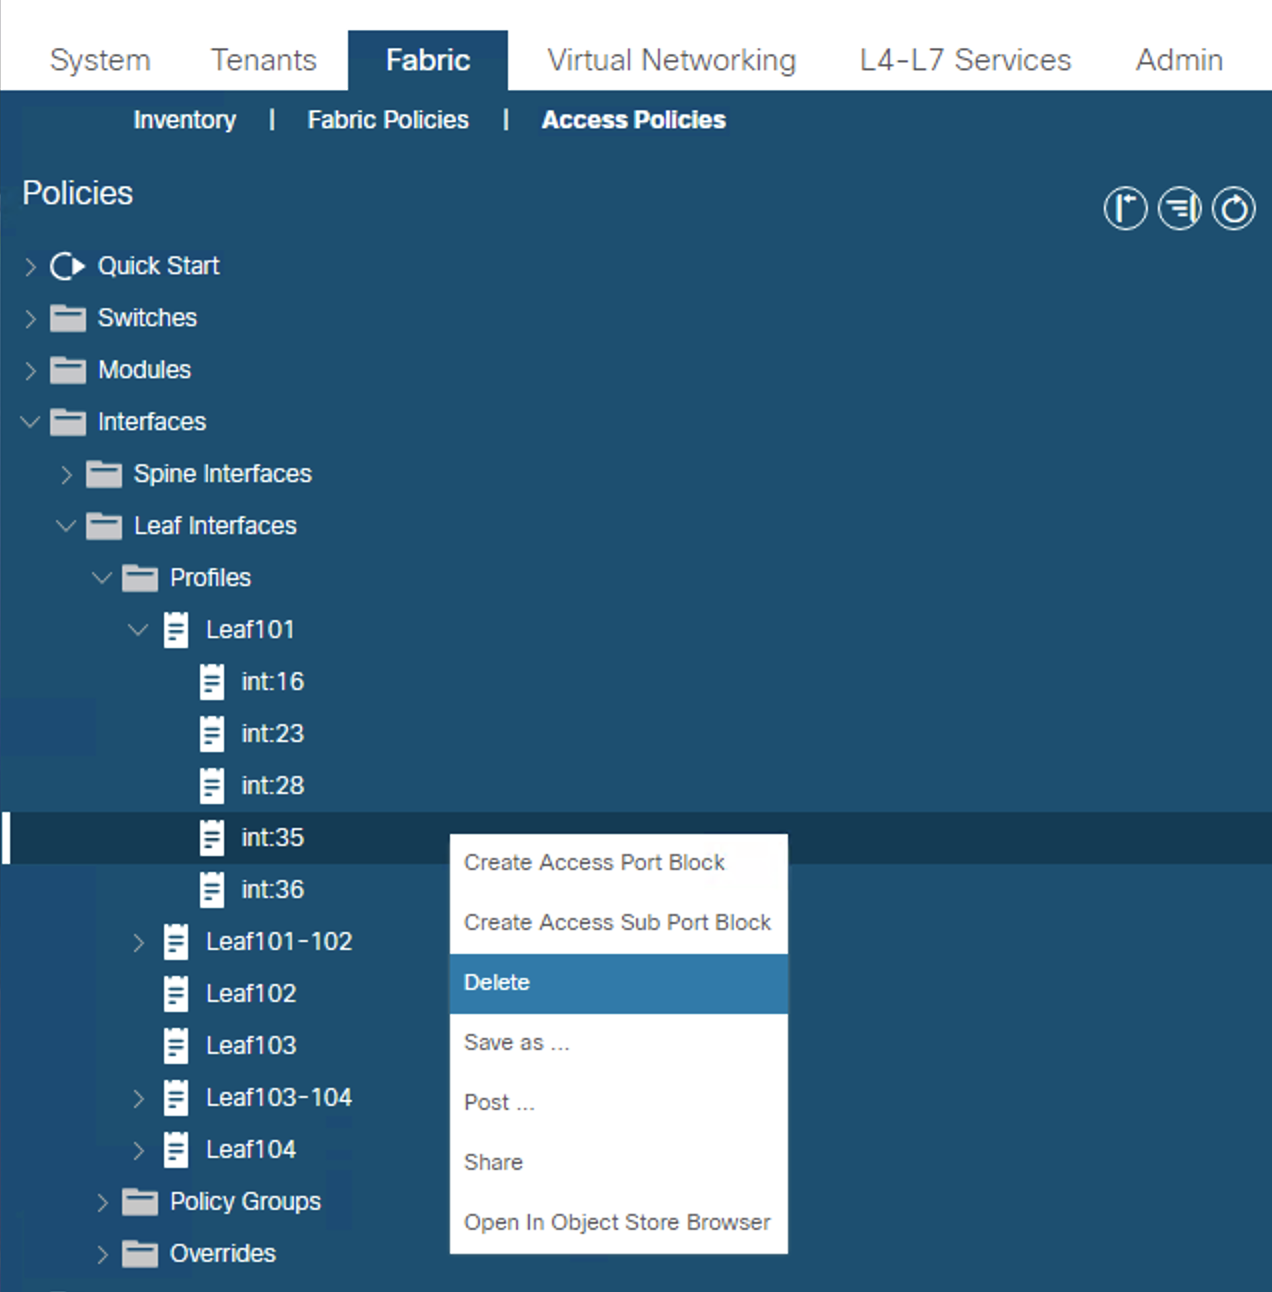Select int:23 under Leaf101
Image resolution: width=1272 pixels, height=1292 pixels.
[271, 733]
